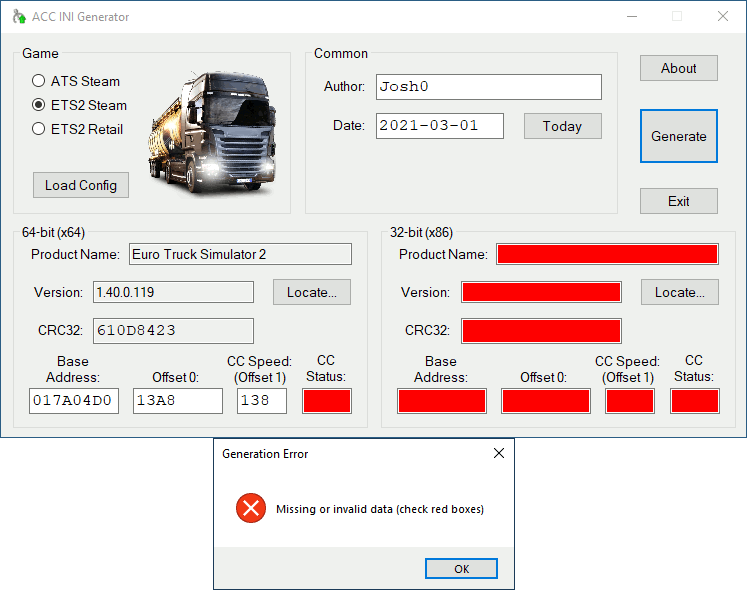
Task: Click the 'Missing or invalid data' message
Action: tap(380, 509)
